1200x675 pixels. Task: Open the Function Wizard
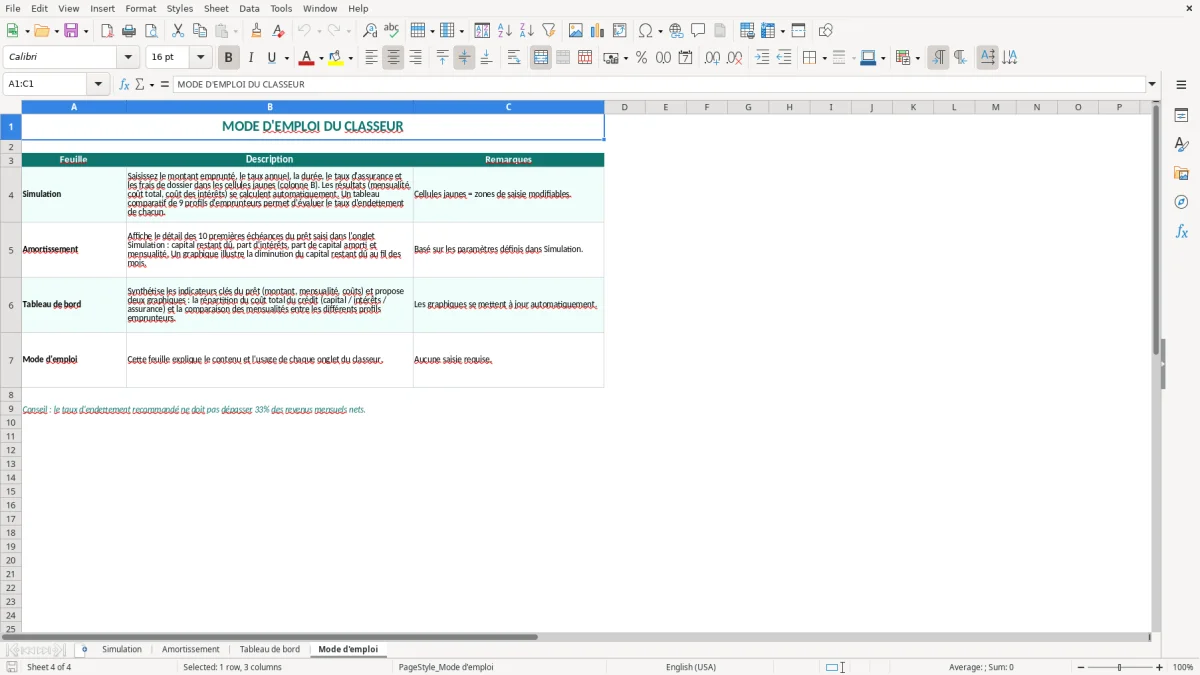tap(124, 84)
